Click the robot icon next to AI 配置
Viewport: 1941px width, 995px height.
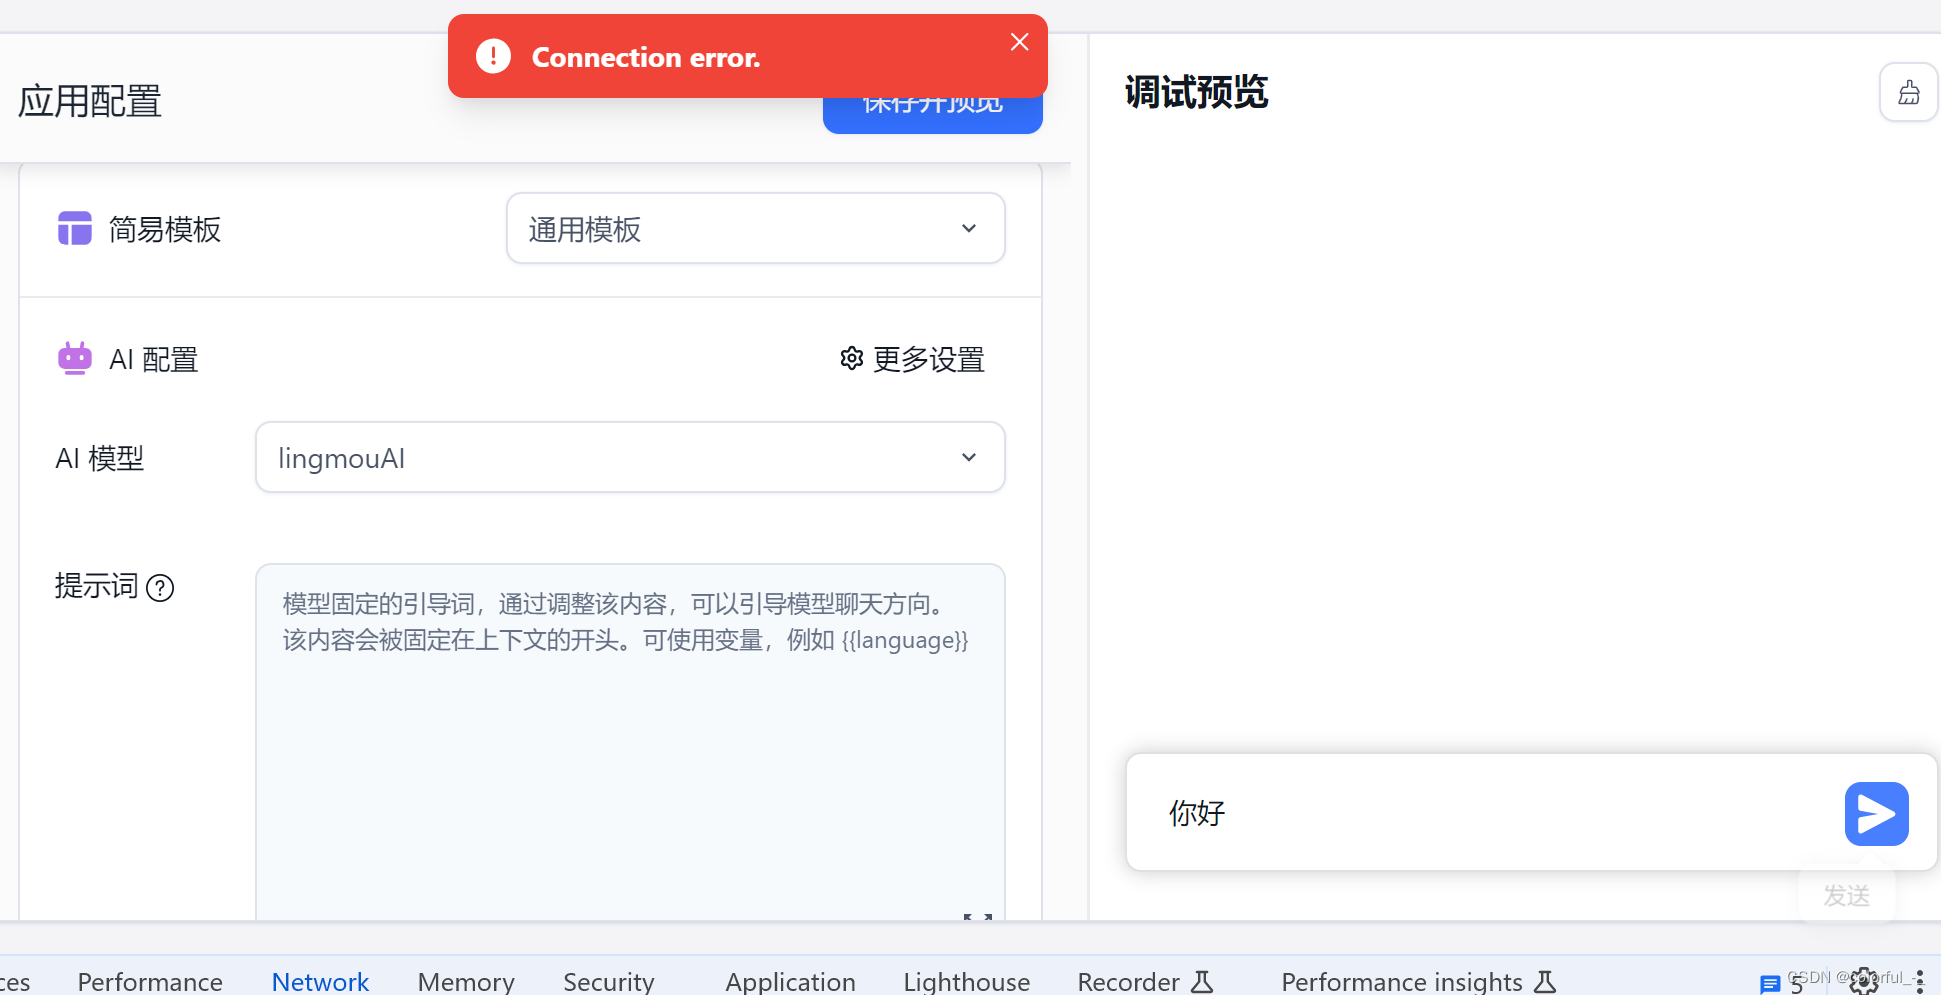tap(74, 358)
